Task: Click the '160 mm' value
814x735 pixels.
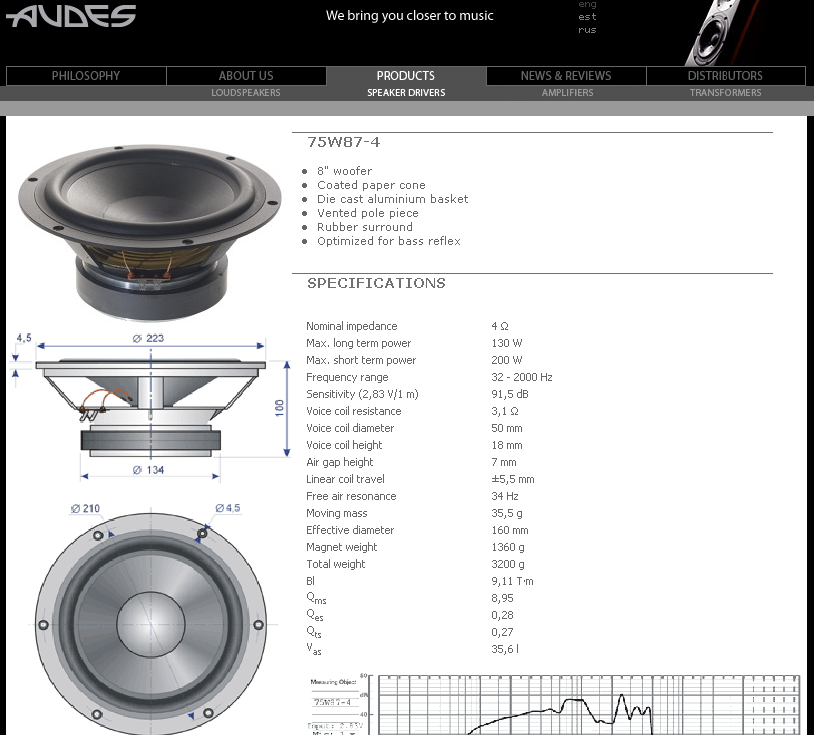Action: pyautogui.click(x=510, y=530)
